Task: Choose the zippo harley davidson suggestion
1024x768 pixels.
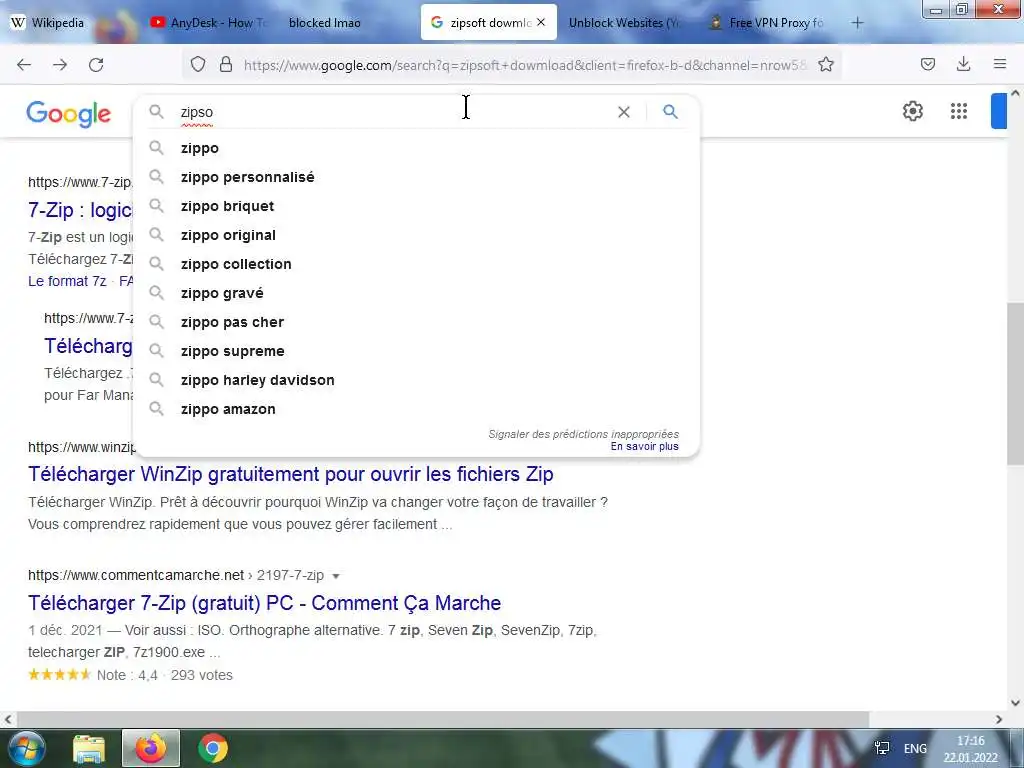Action: click(416, 380)
